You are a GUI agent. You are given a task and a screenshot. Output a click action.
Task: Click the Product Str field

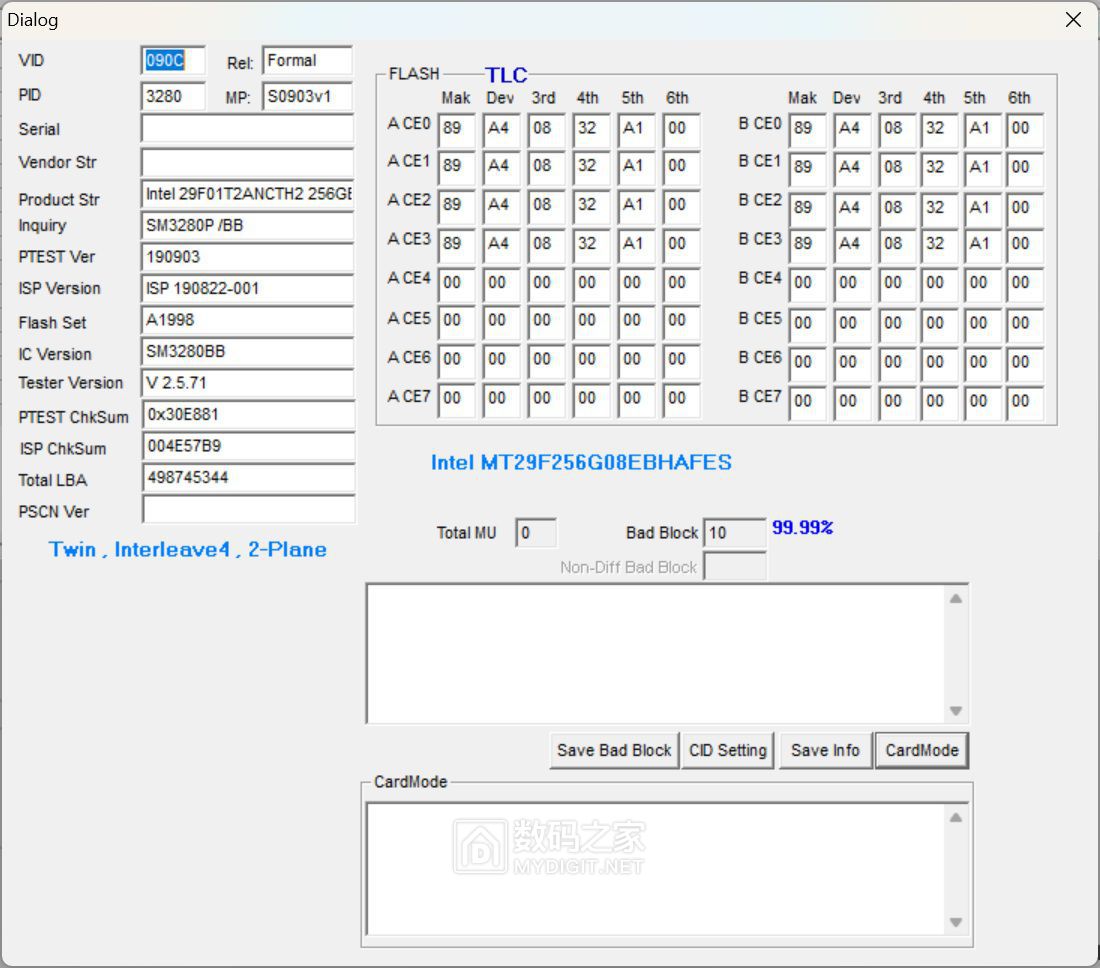pyautogui.click(x=247, y=195)
